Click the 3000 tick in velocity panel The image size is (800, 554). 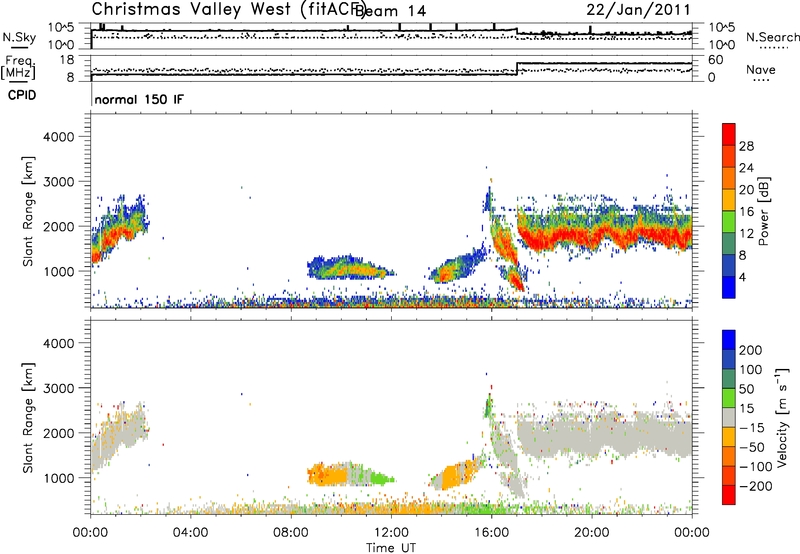pos(59,388)
